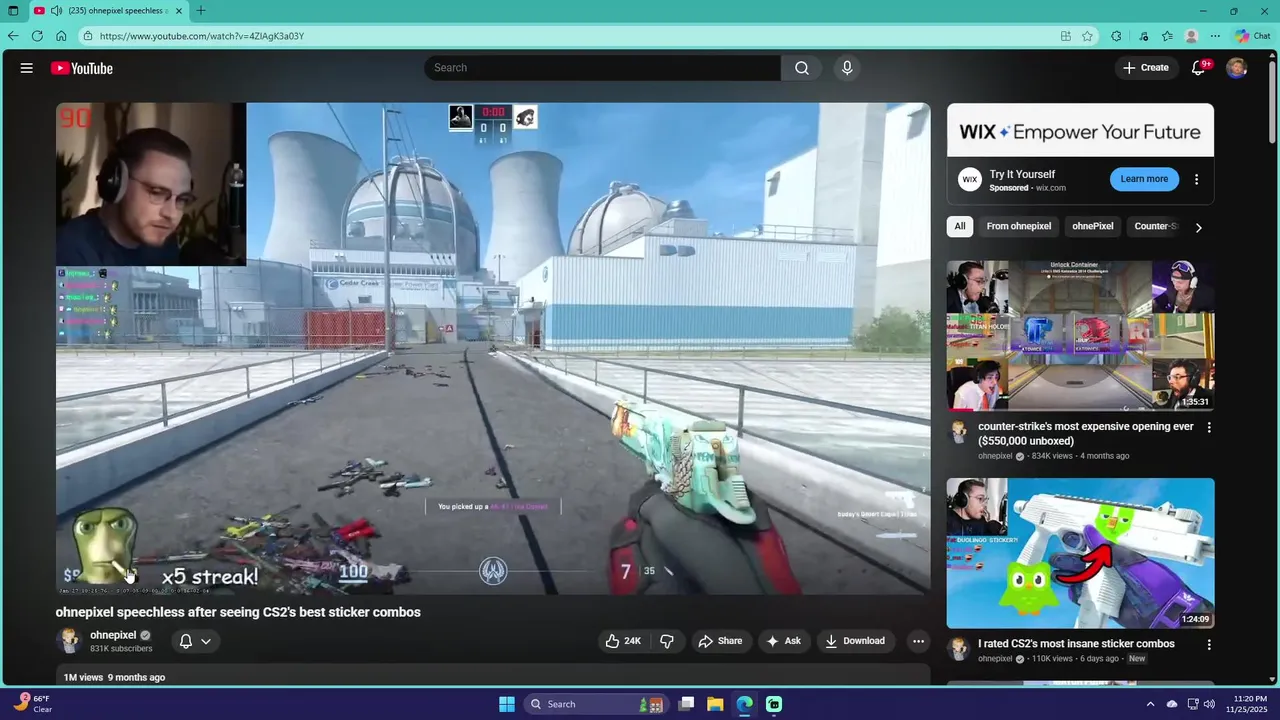Viewport: 1280px width, 720px height.
Task: Download the video
Action: click(855, 641)
